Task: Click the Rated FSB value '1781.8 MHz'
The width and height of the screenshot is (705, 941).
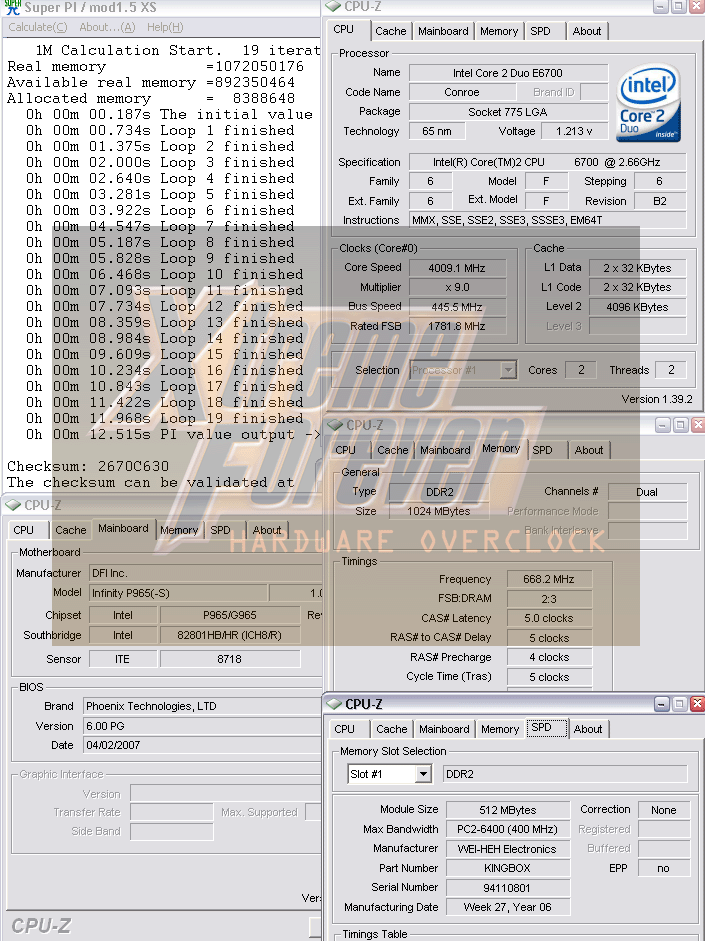Action: click(x=457, y=326)
